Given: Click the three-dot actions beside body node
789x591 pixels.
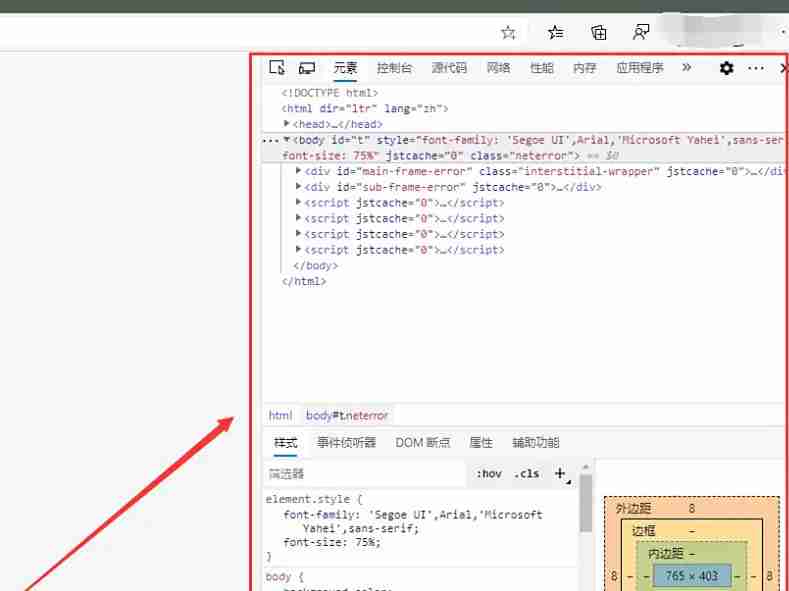Looking at the screenshot, I should 271,141.
